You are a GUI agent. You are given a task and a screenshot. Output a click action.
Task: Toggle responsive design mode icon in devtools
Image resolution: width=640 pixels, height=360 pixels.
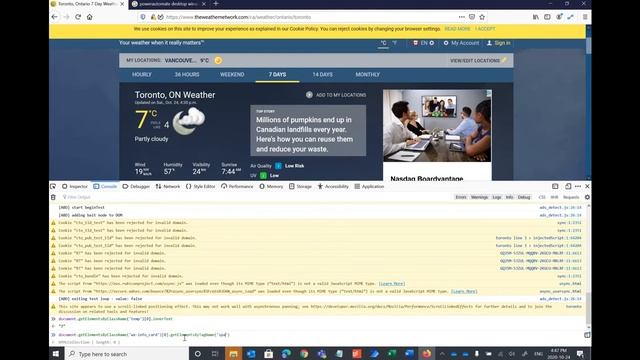point(568,187)
